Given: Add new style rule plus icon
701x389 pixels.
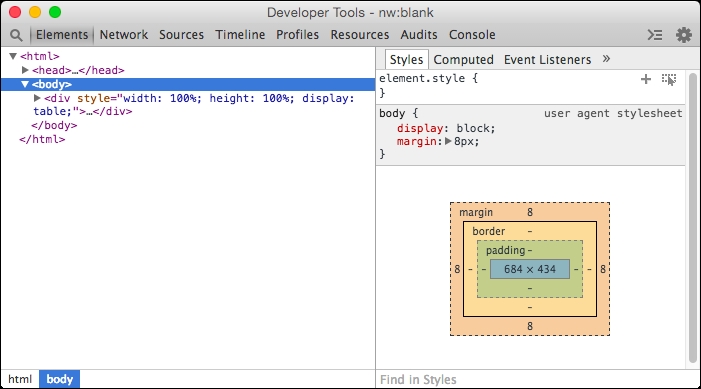Looking at the screenshot, I should 646,79.
